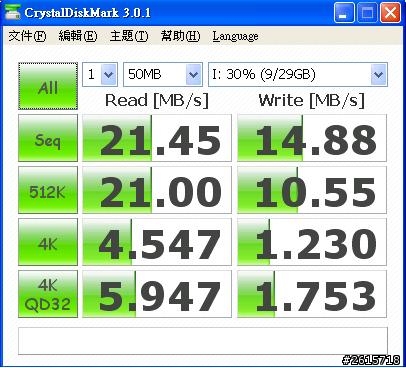Open the 文件(F) menu
The width and height of the screenshot is (406, 368).
(27, 36)
